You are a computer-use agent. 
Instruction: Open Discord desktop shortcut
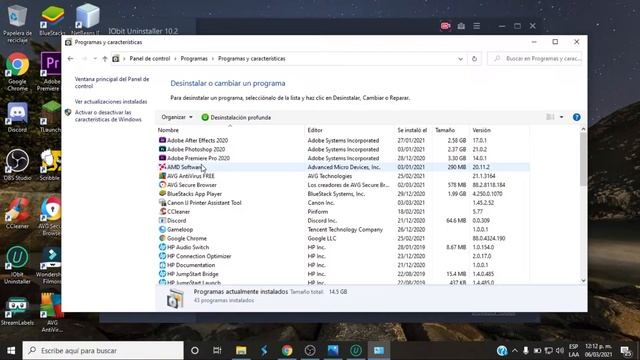click(17, 118)
